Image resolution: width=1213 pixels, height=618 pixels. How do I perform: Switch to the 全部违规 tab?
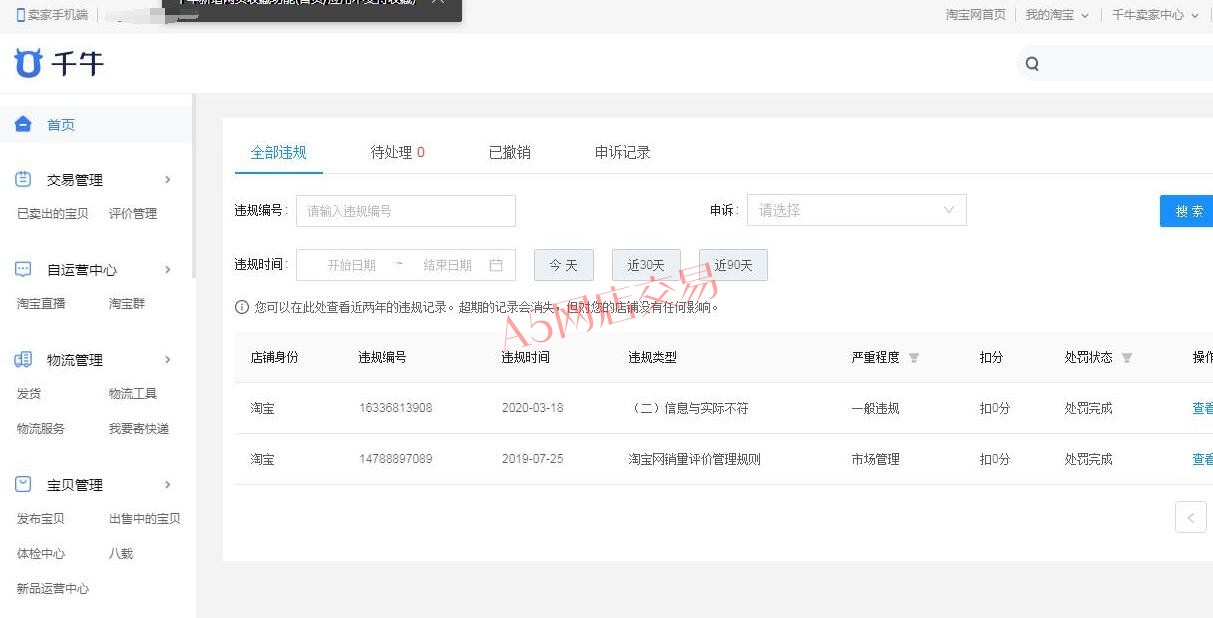point(278,152)
